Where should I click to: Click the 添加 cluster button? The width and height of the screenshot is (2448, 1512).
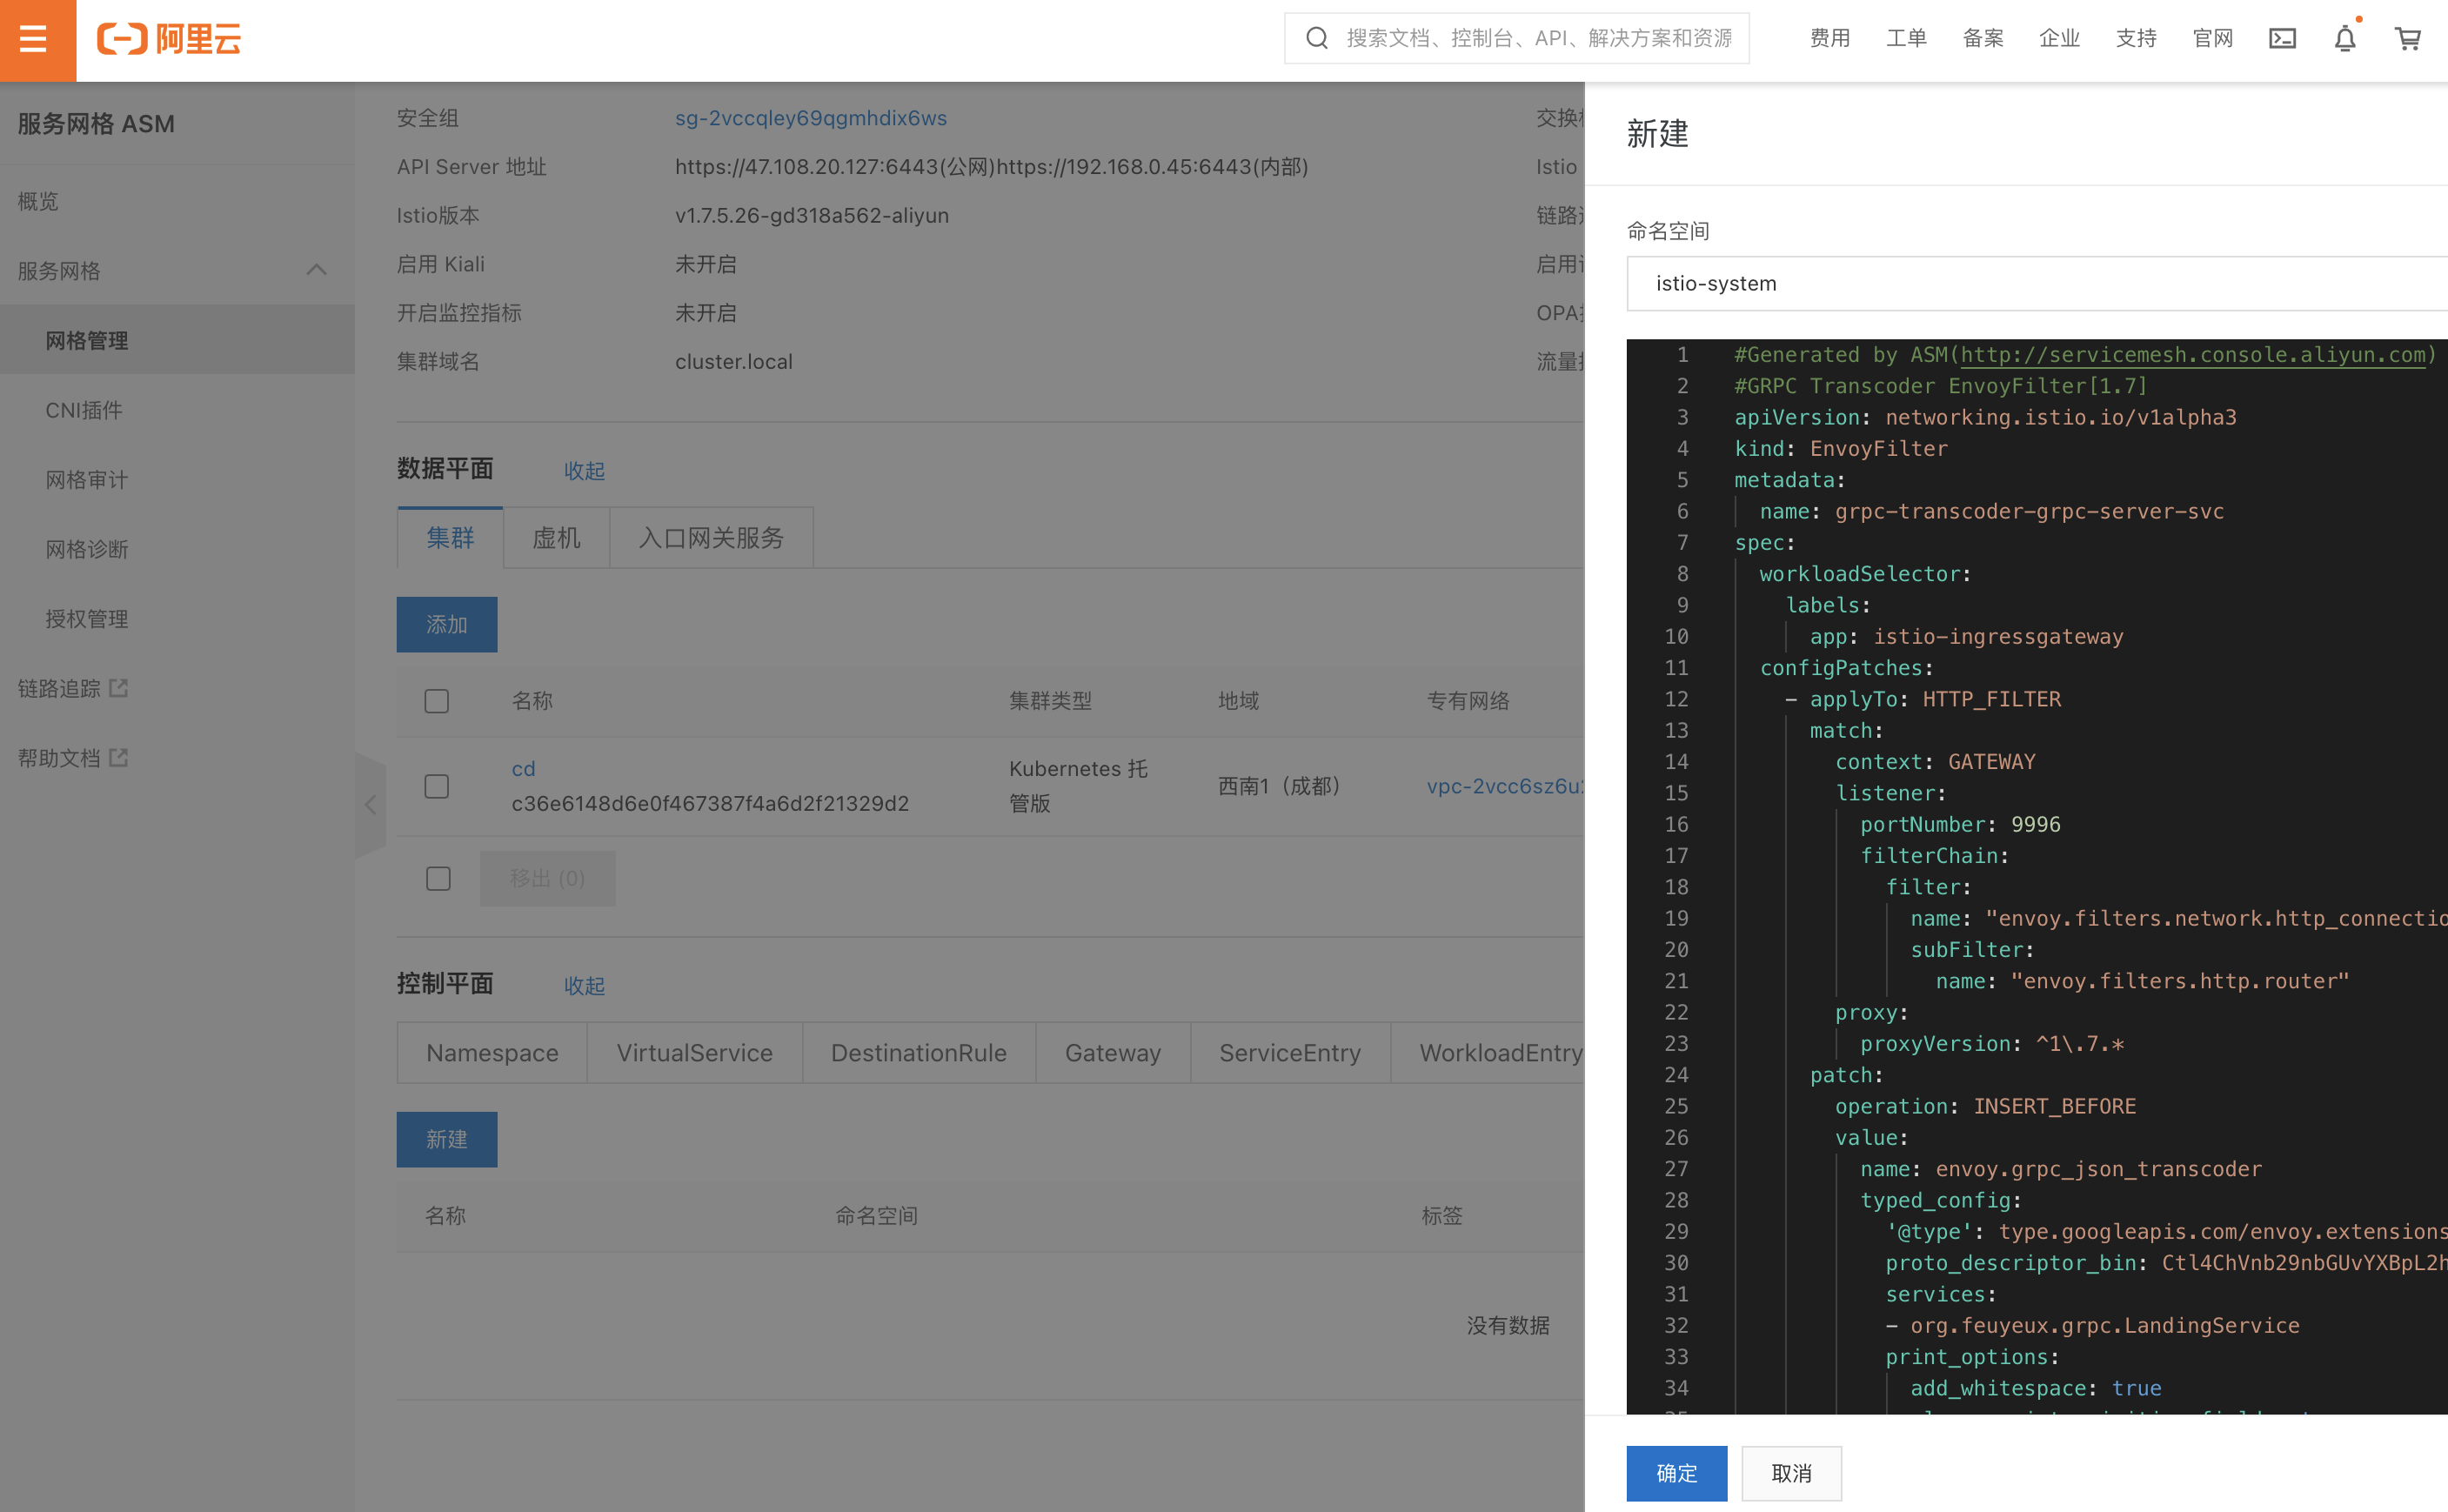pyautogui.click(x=446, y=625)
